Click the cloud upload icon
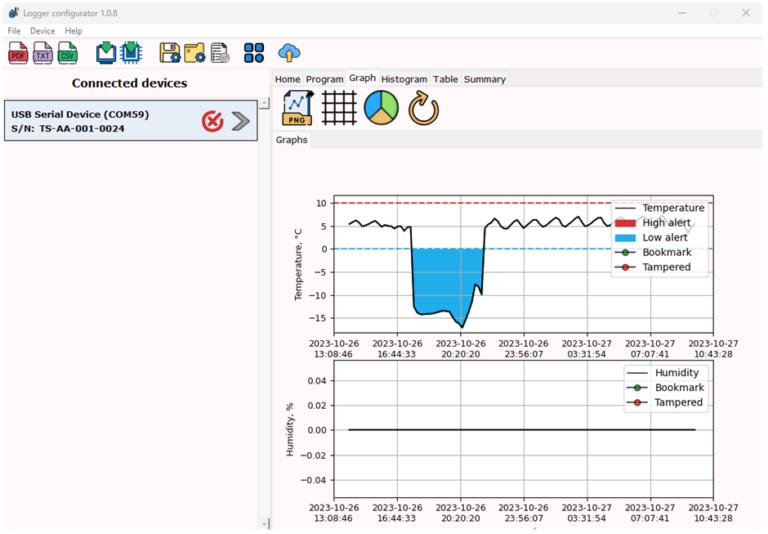The height and width of the screenshot is (534, 768). click(x=289, y=53)
